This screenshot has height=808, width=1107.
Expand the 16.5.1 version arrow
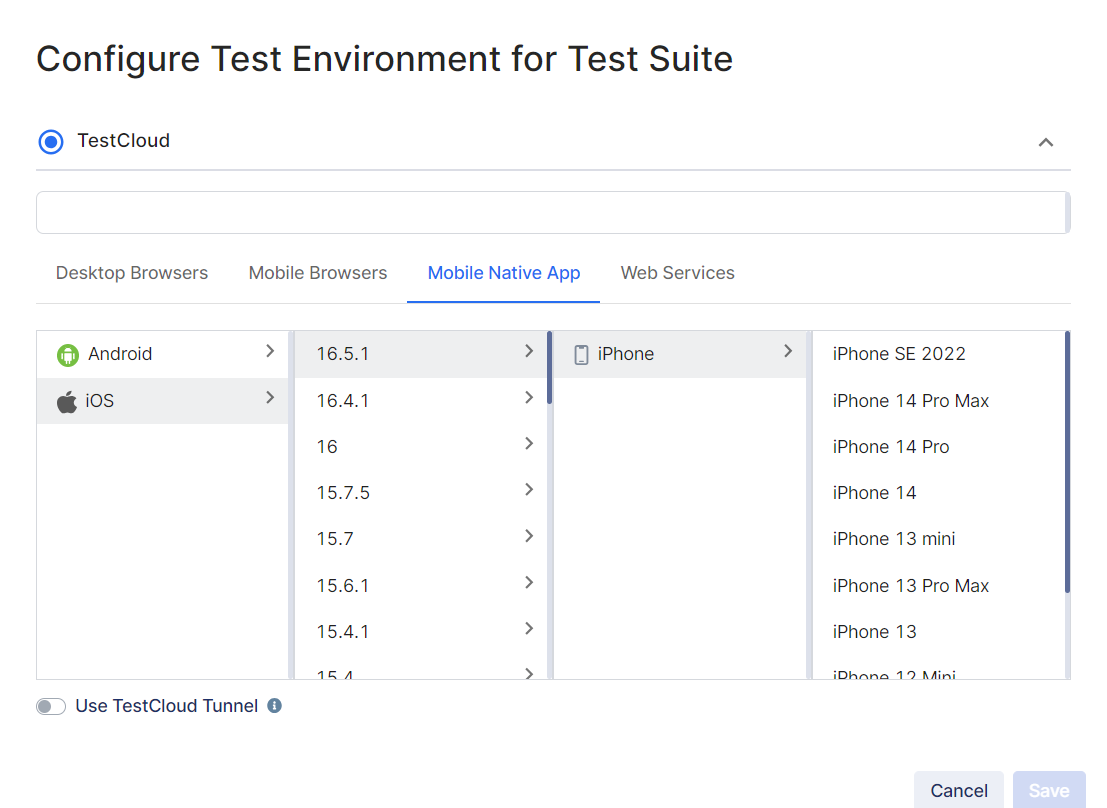(x=529, y=351)
